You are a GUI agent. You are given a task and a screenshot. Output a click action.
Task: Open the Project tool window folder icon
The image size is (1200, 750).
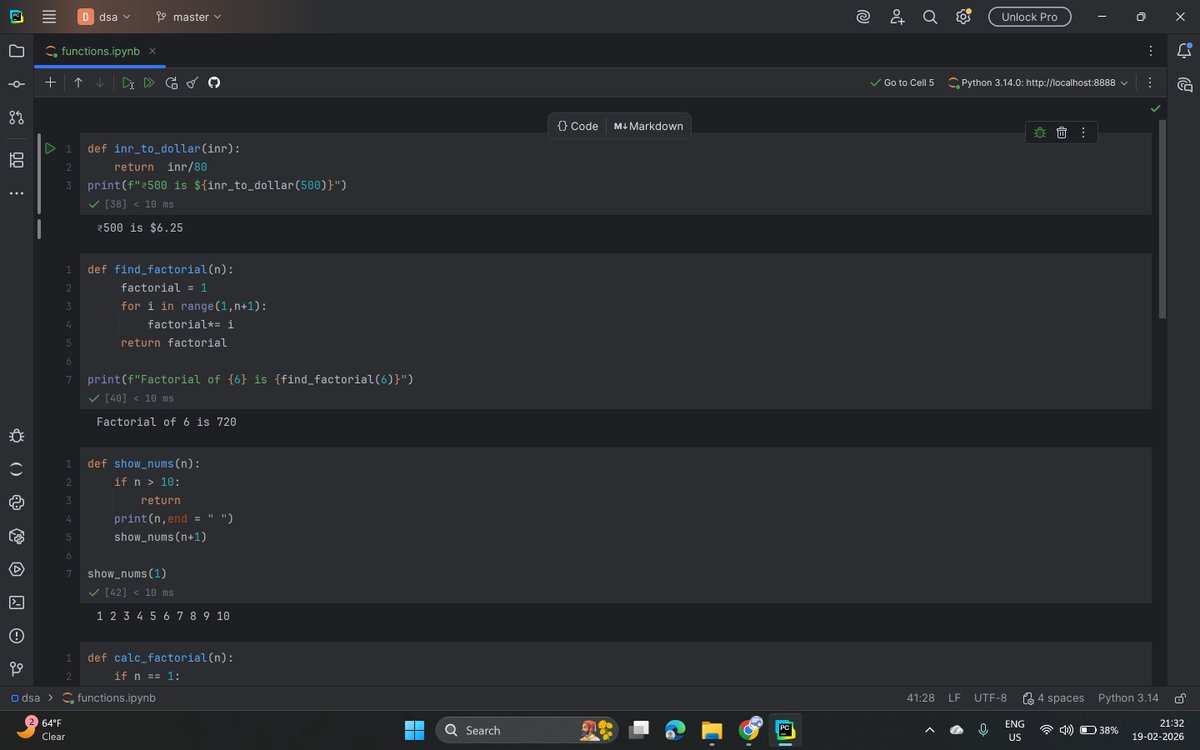pyautogui.click(x=16, y=50)
